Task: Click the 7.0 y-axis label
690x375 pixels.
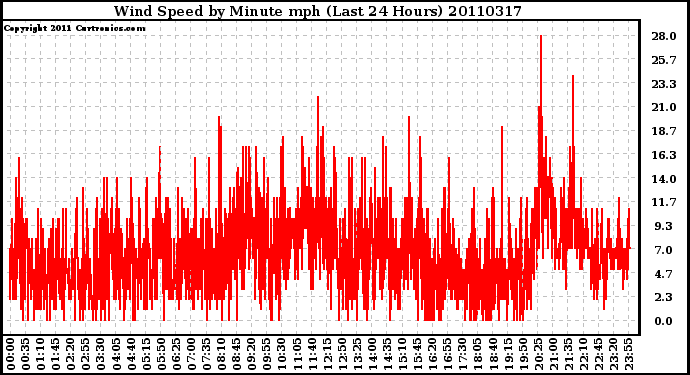Action: 665,250
